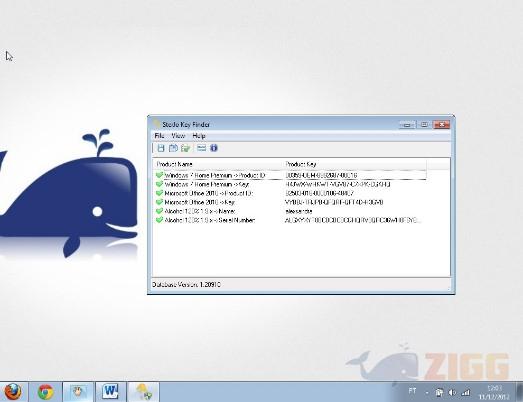Click the Copy toolbar icon
Viewport: 523px width, 402px height.
click(x=173, y=148)
